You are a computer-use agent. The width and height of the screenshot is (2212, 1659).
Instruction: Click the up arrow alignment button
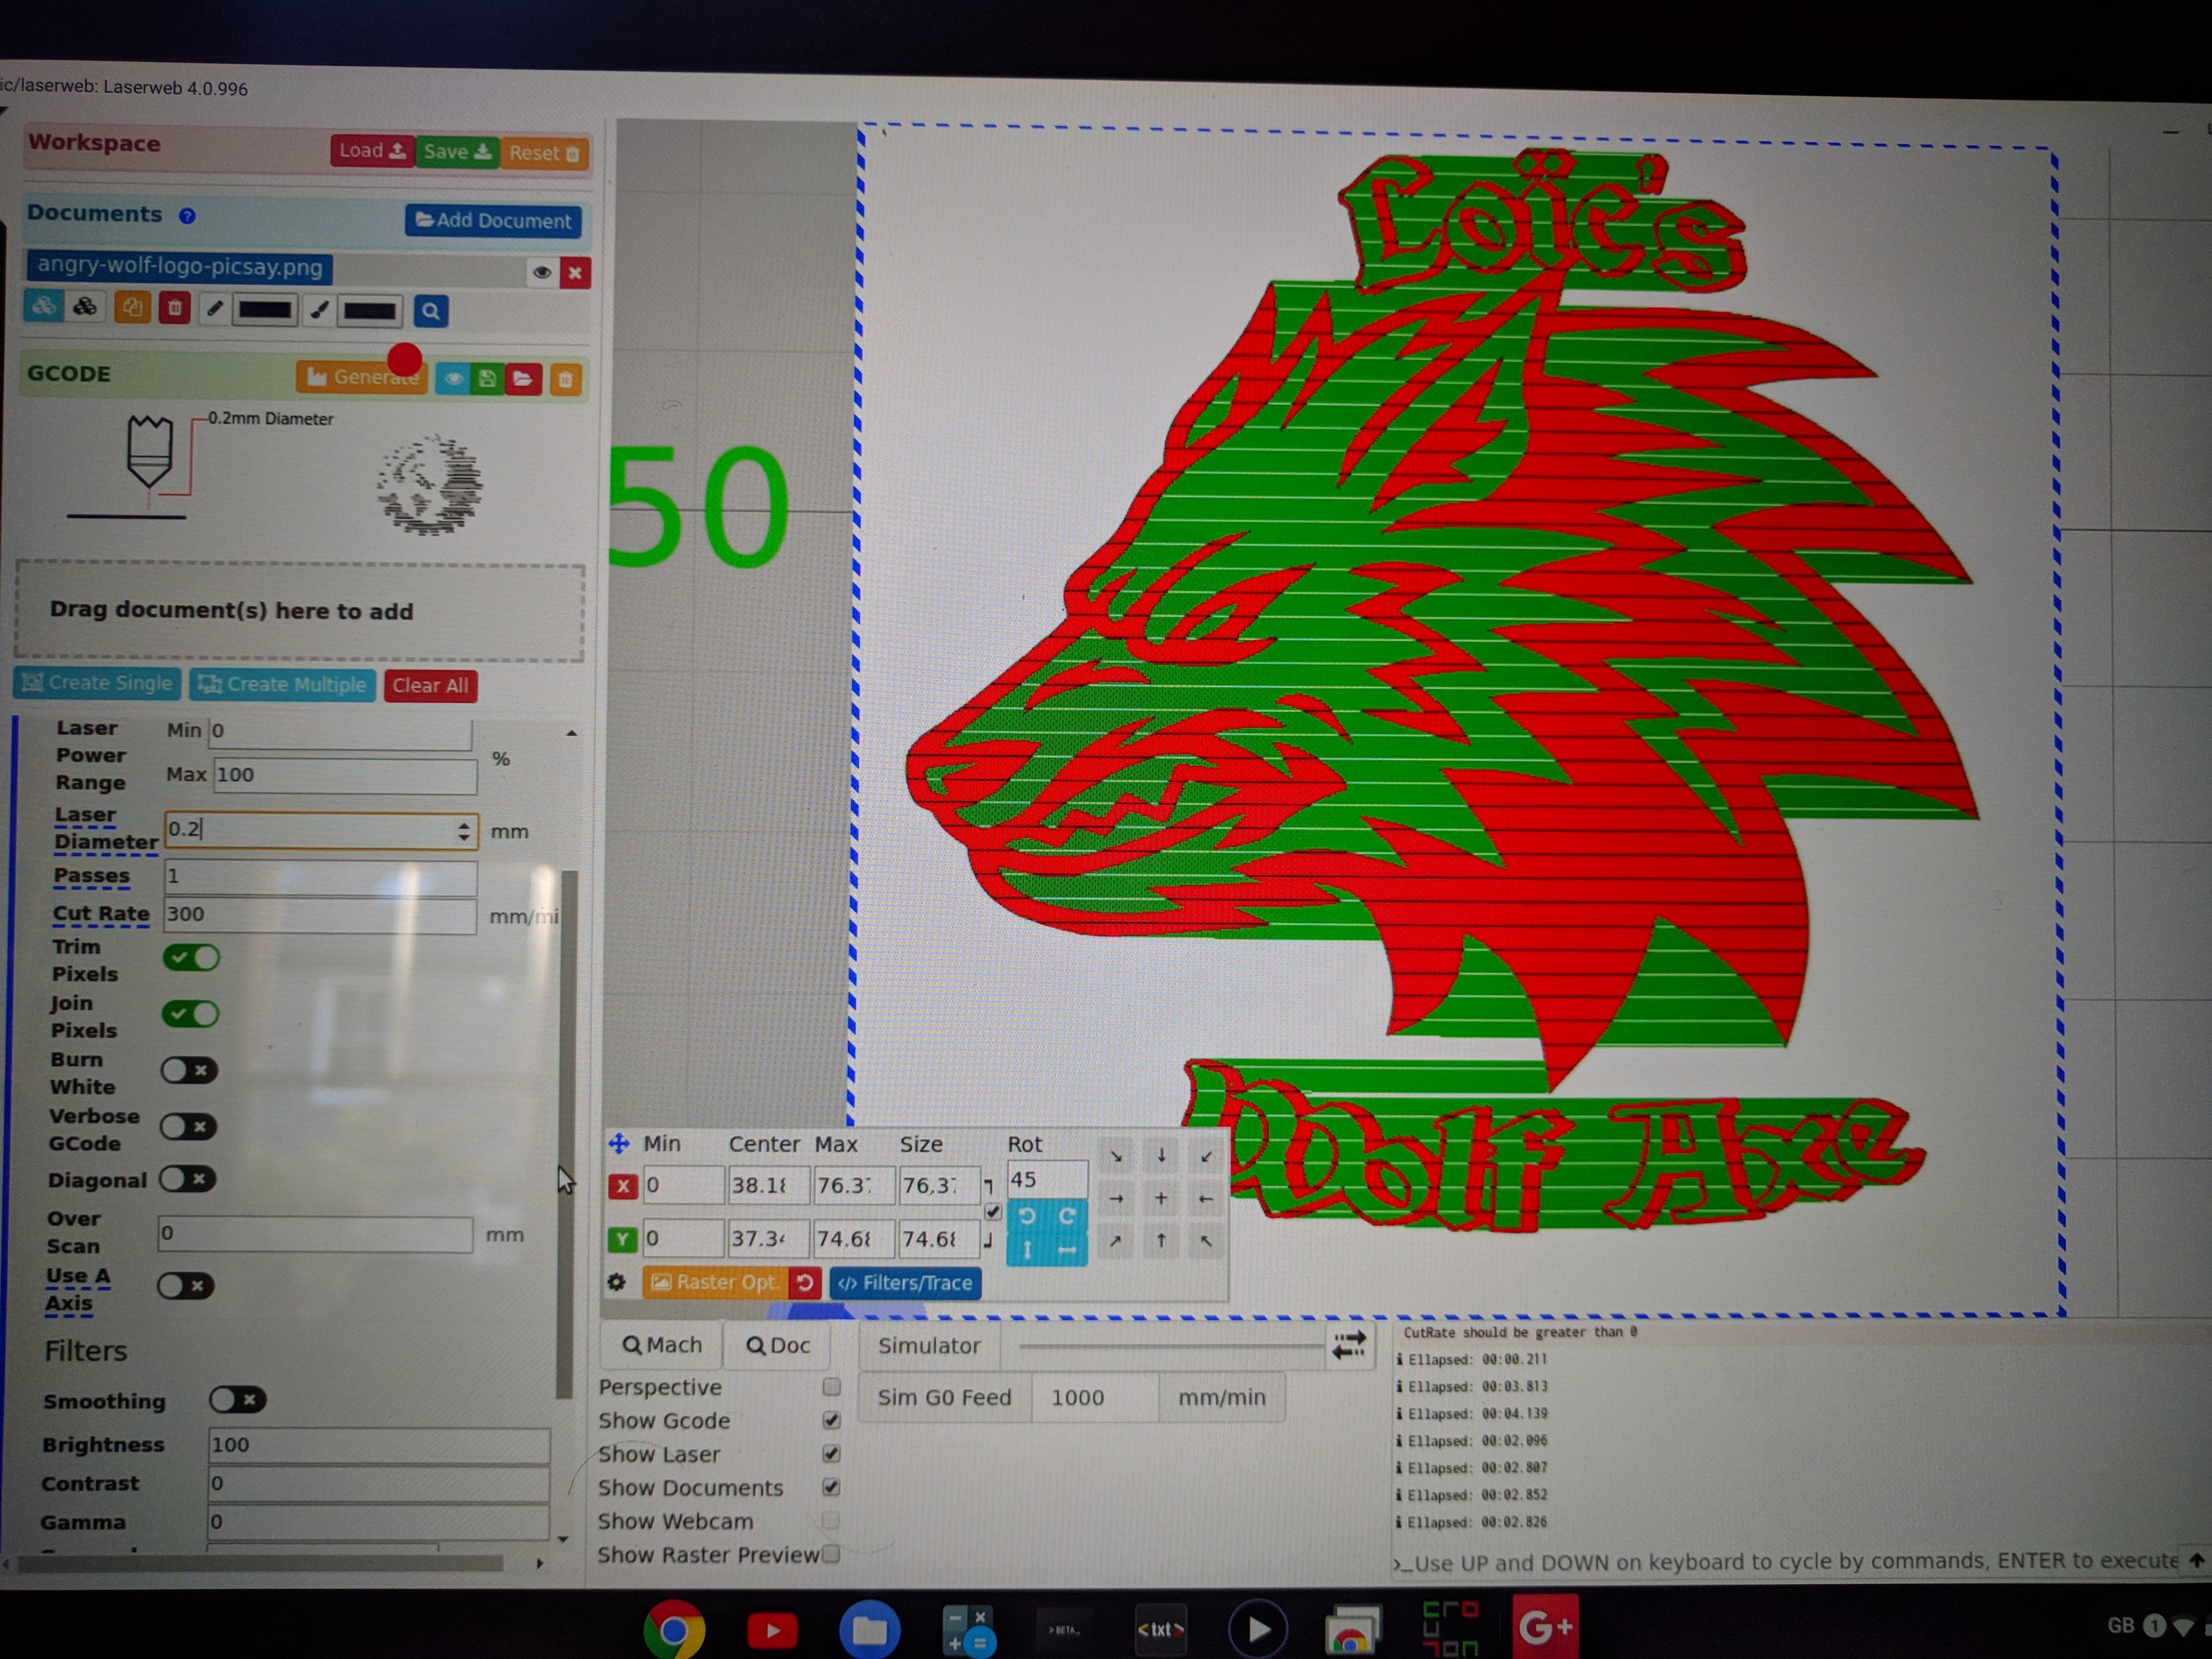(1161, 1241)
